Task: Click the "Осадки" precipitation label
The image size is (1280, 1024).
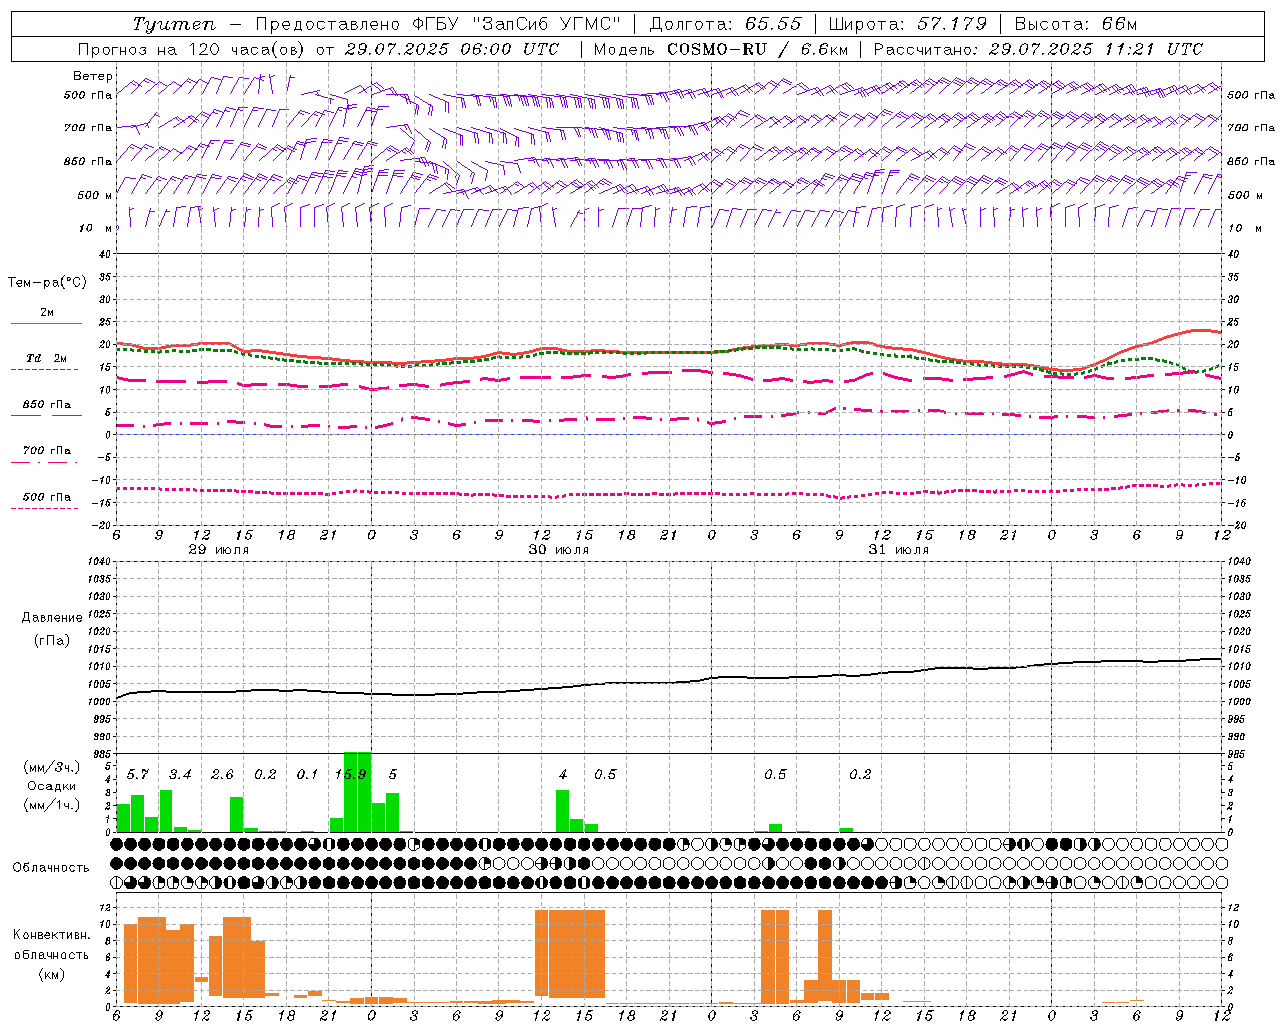Action: click(51, 786)
